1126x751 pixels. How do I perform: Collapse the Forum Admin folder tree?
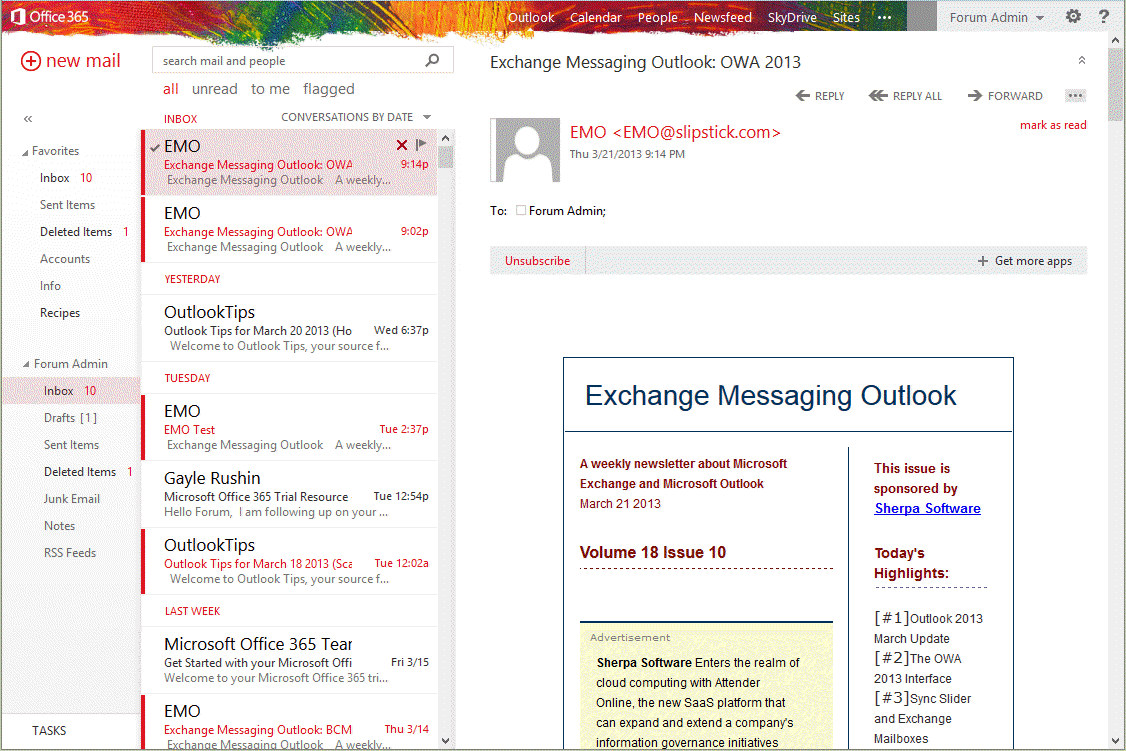tap(27, 364)
